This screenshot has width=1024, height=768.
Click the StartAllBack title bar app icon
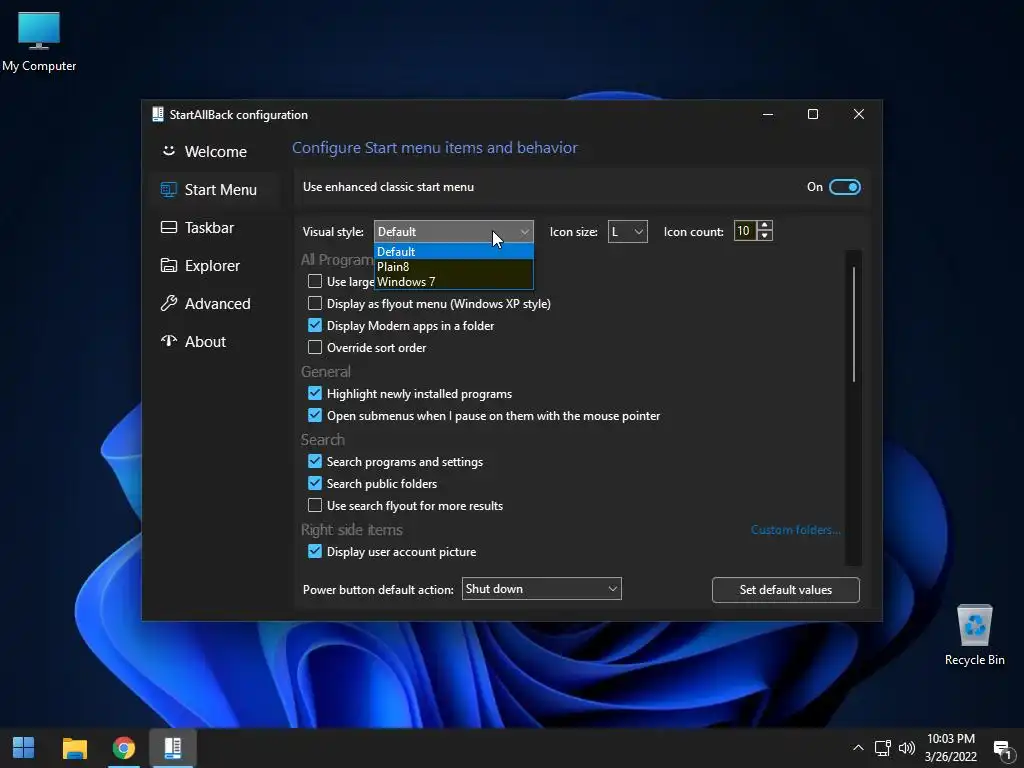157,114
